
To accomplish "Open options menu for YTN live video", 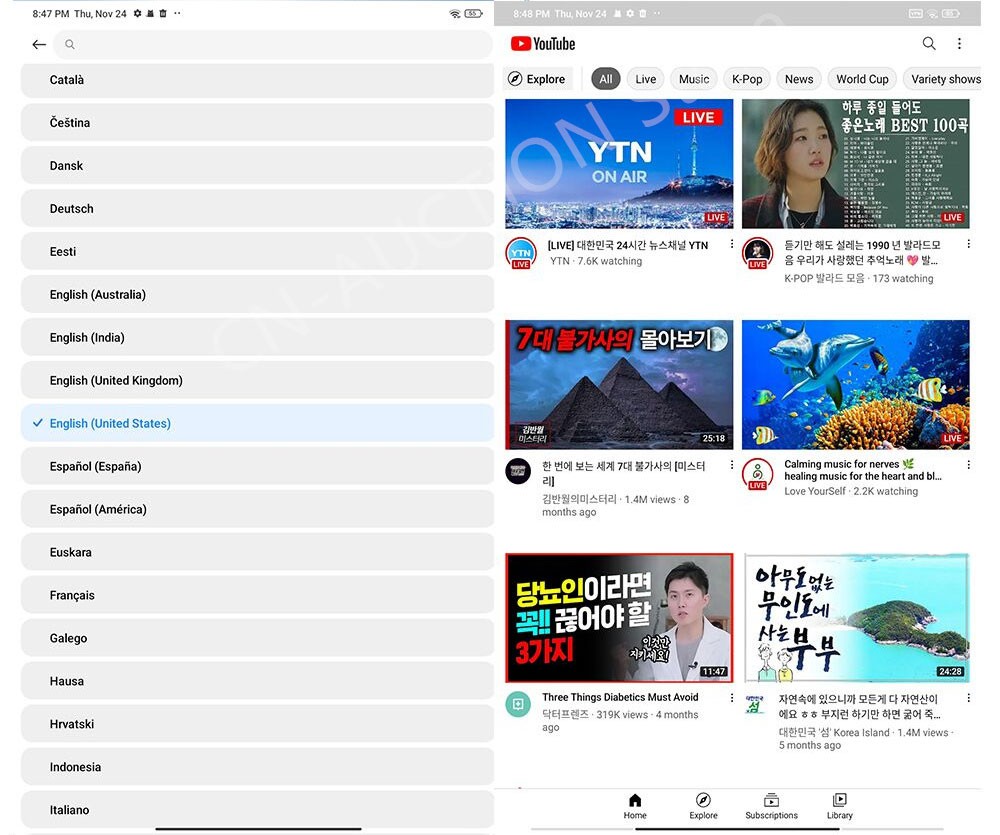I will [x=731, y=245].
